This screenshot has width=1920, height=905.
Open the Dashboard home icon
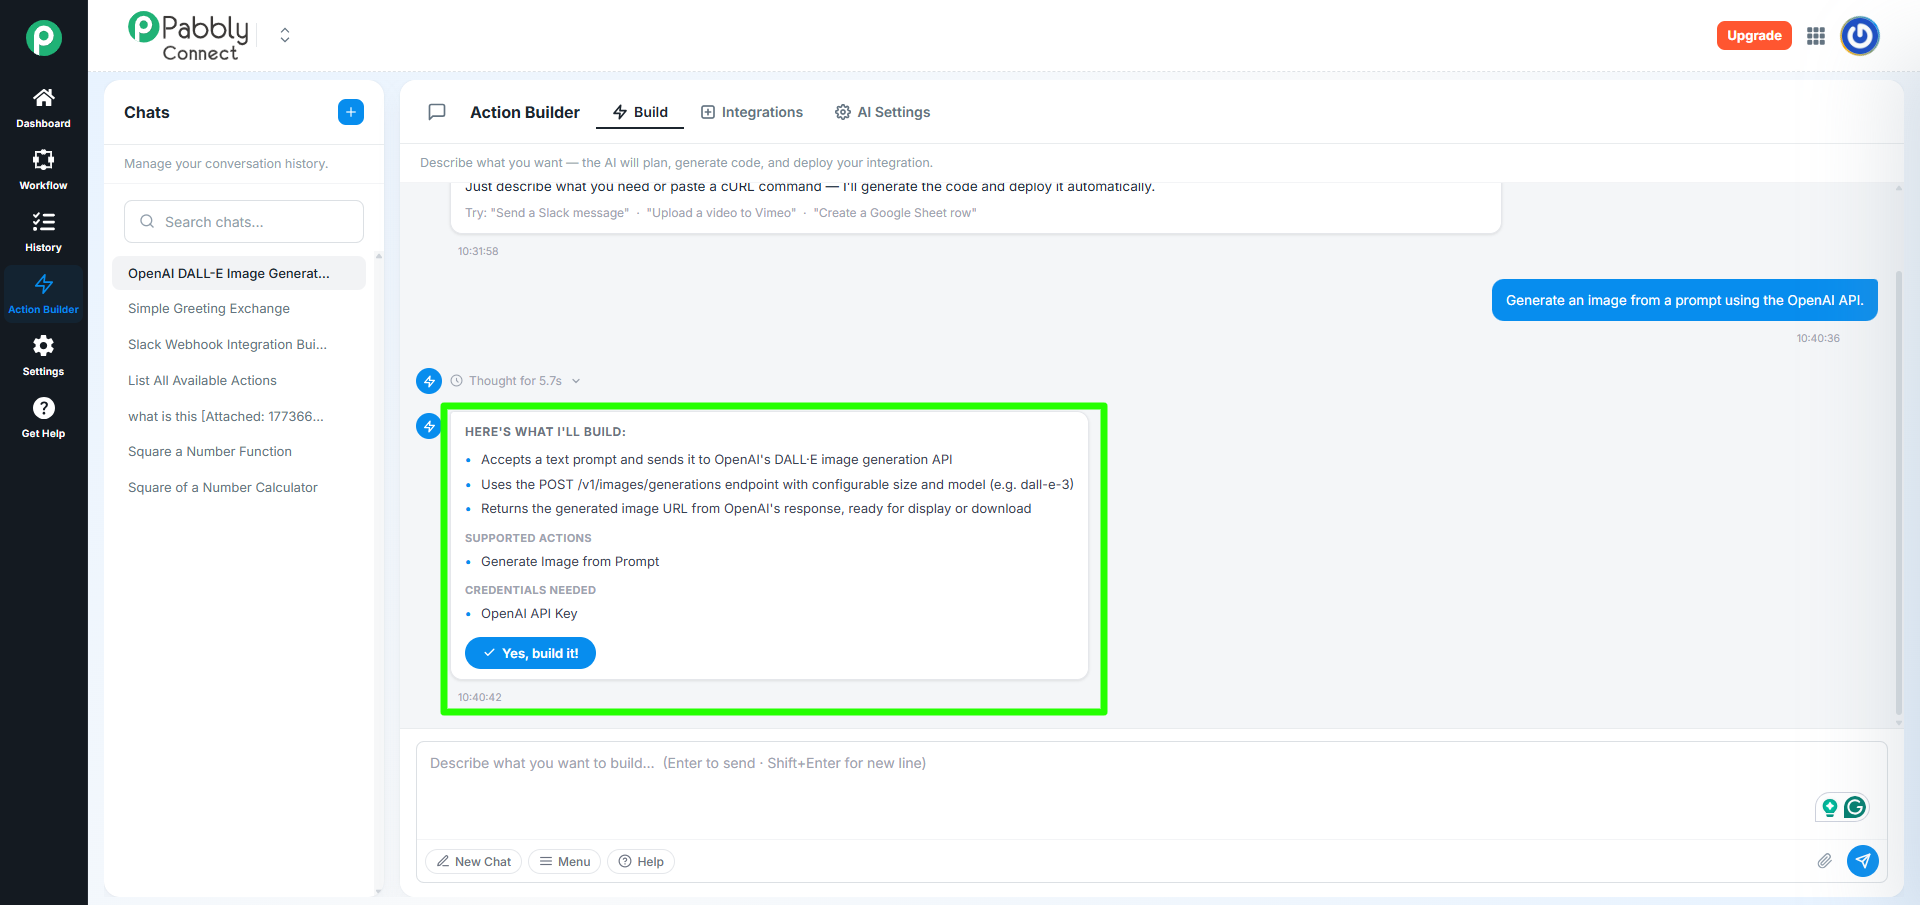[43, 98]
